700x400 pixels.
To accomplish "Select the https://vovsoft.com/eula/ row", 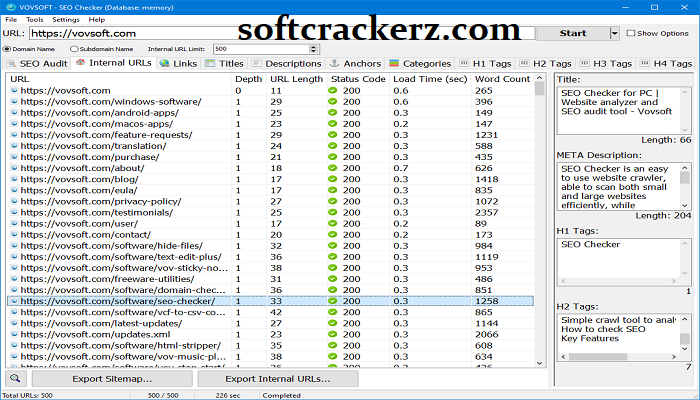I will 270,190.
